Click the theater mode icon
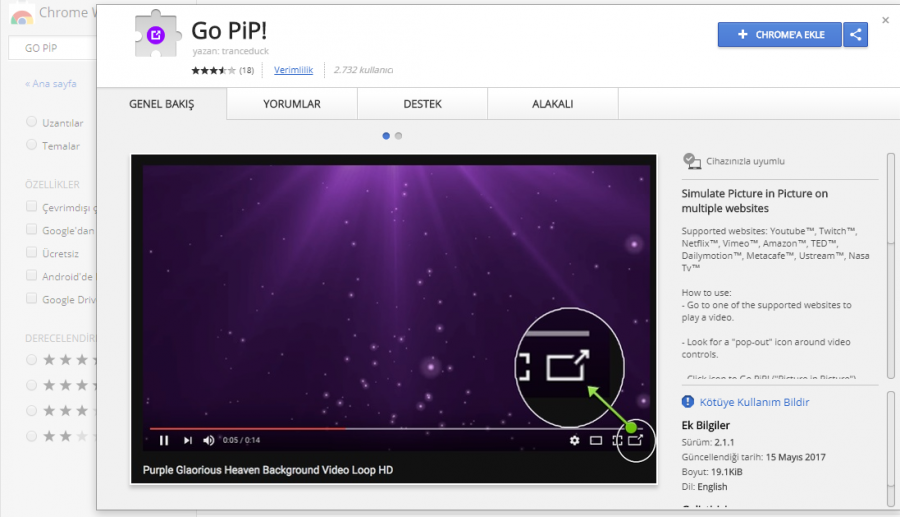Screen dimensions: 900x517 click(x=596, y=440)
